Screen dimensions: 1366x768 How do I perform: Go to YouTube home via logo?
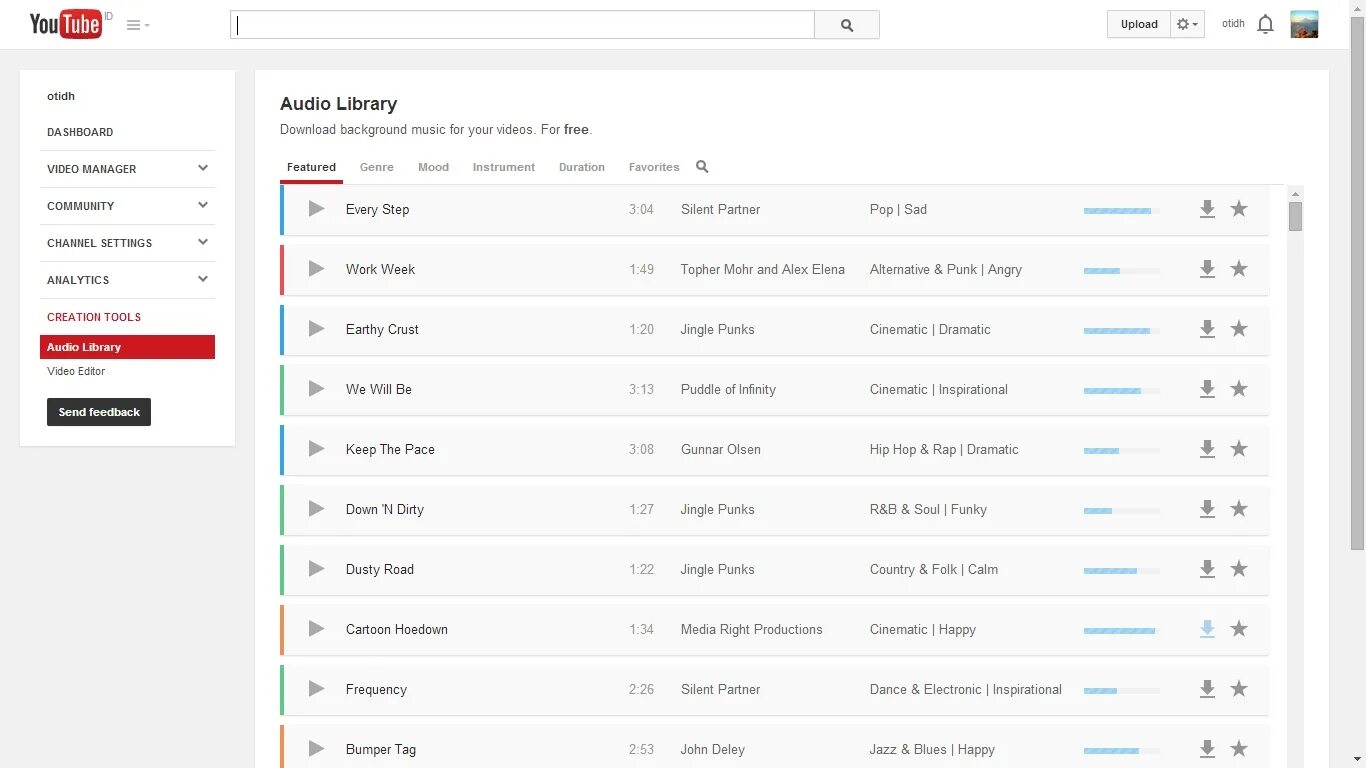[66, 24]
